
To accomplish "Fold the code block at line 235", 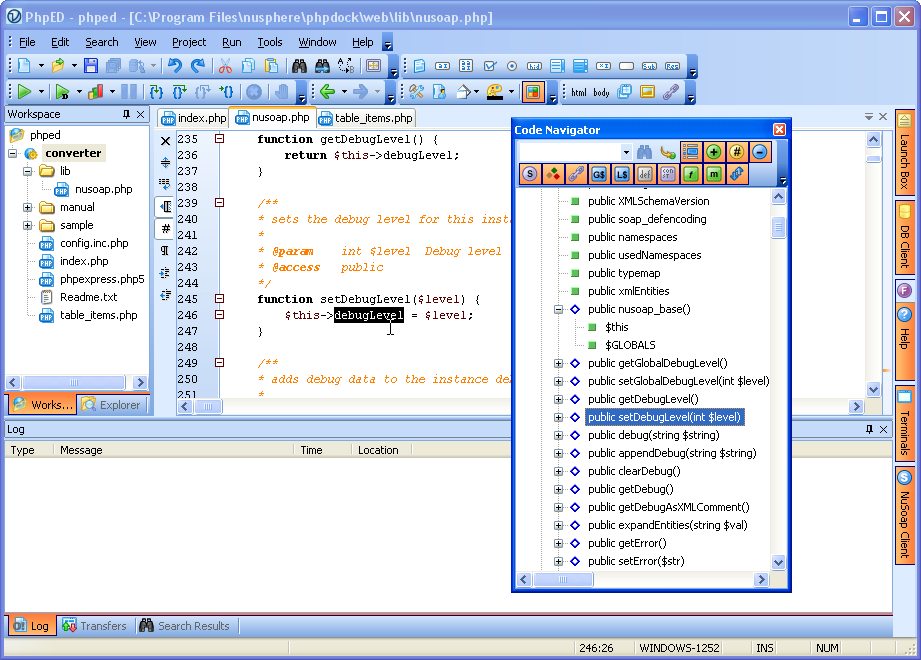I will click(x=220, y=139).
